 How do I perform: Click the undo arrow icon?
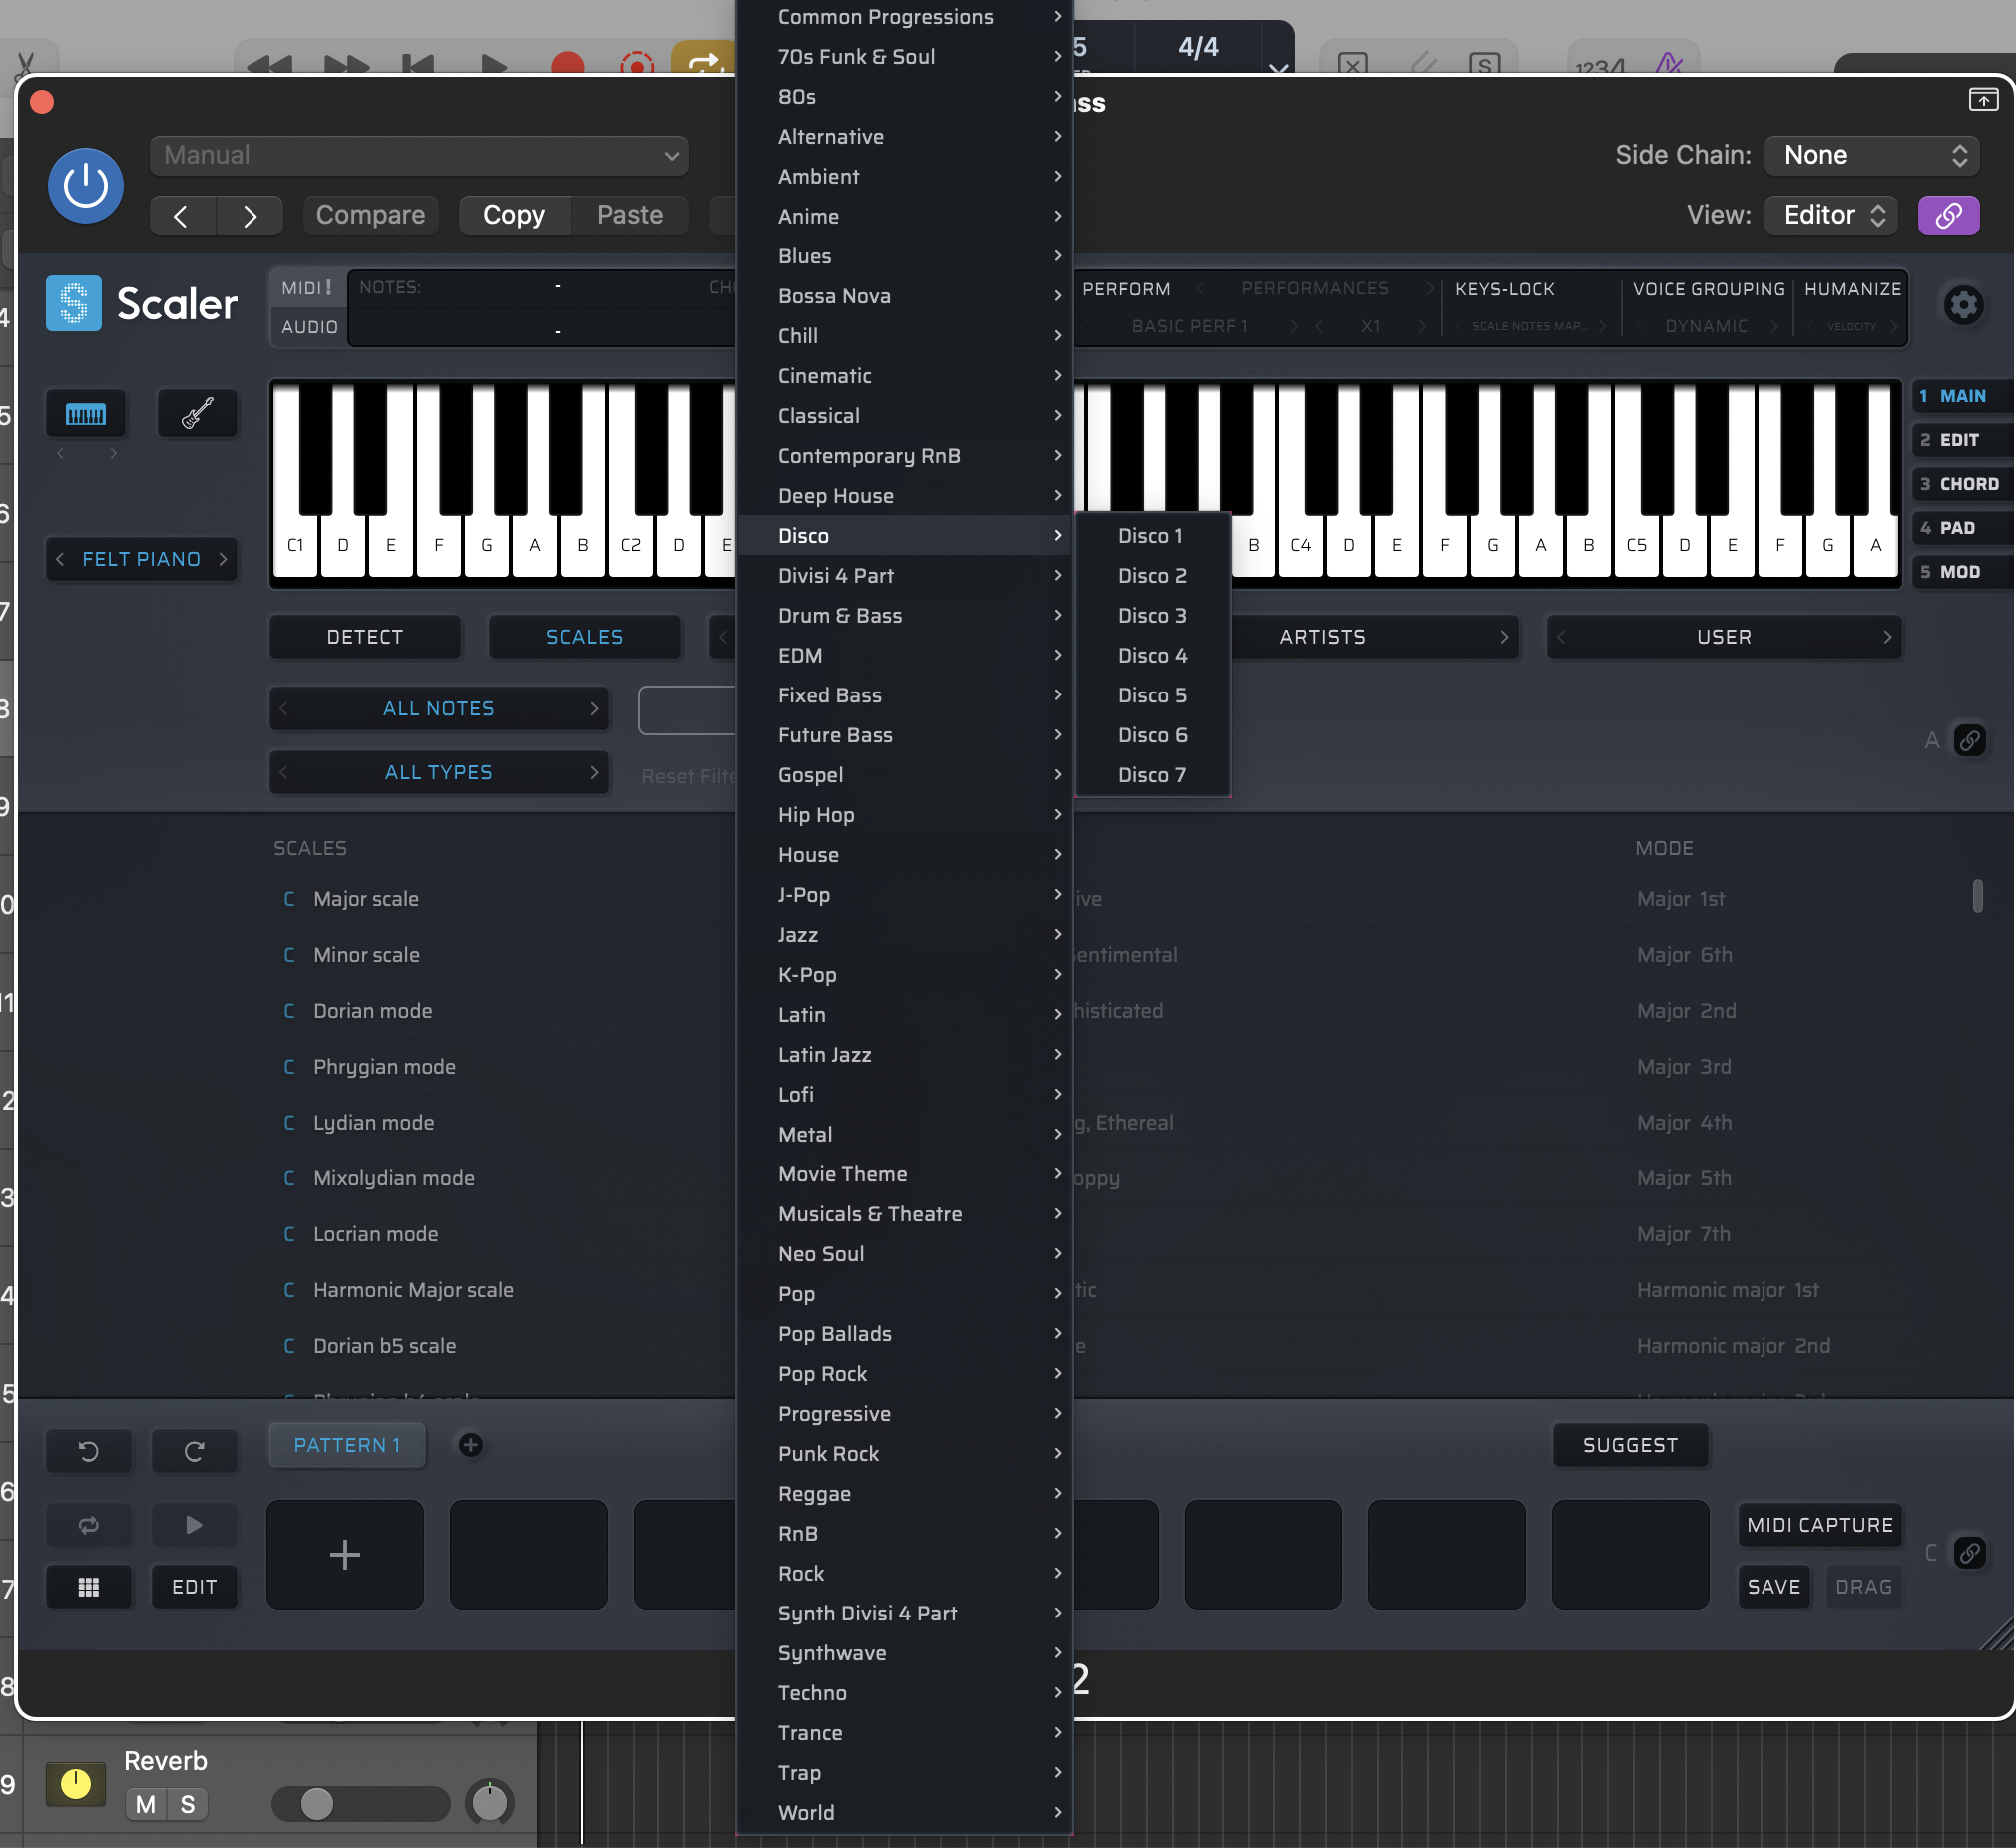[88, 1450]
